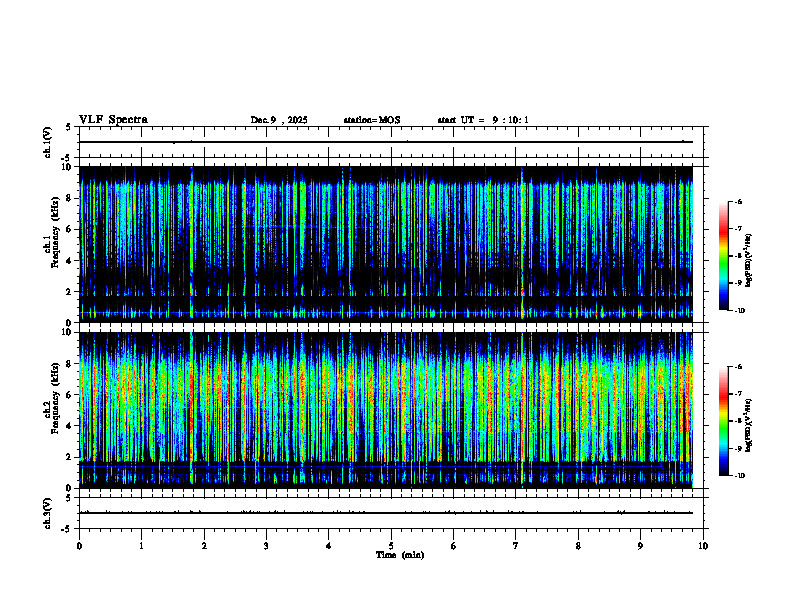Select the ch.2 colorbar "log(PSD)" unit label
This screenshot has height=612, width=792.
click(749, 425)
